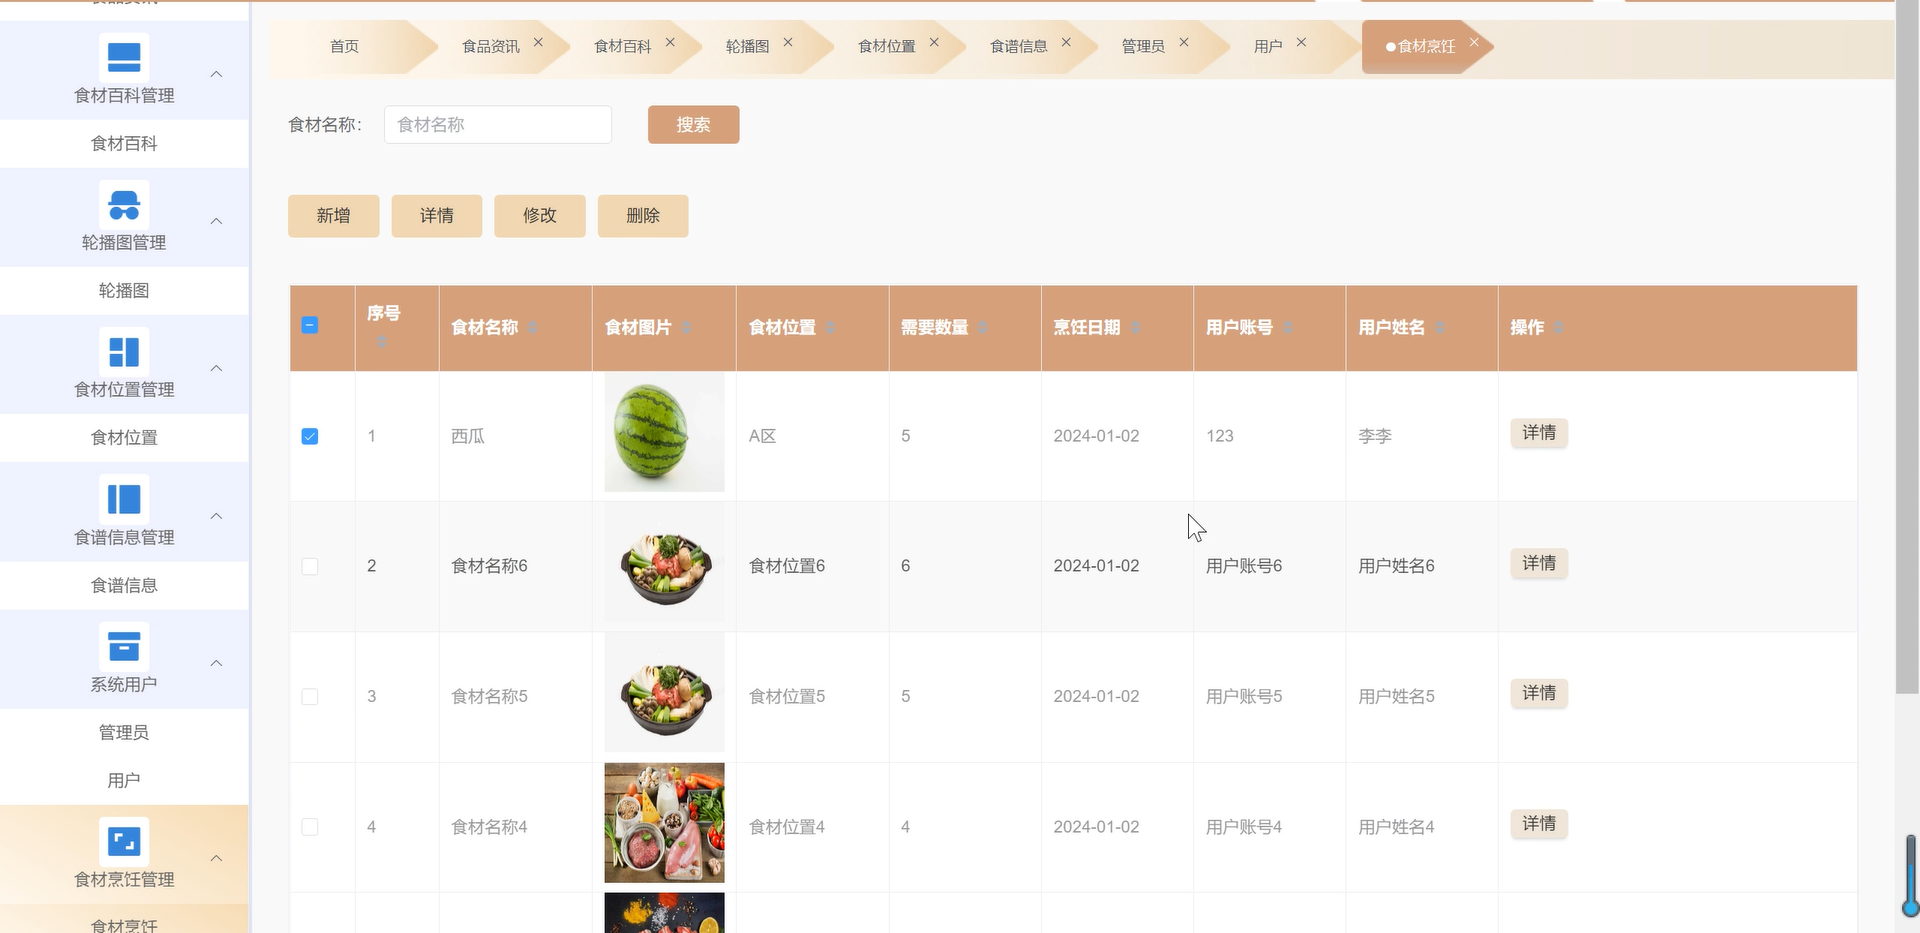Collapse the 系统用户 menu group
The image size is (1920, 933).
(216, 663)
